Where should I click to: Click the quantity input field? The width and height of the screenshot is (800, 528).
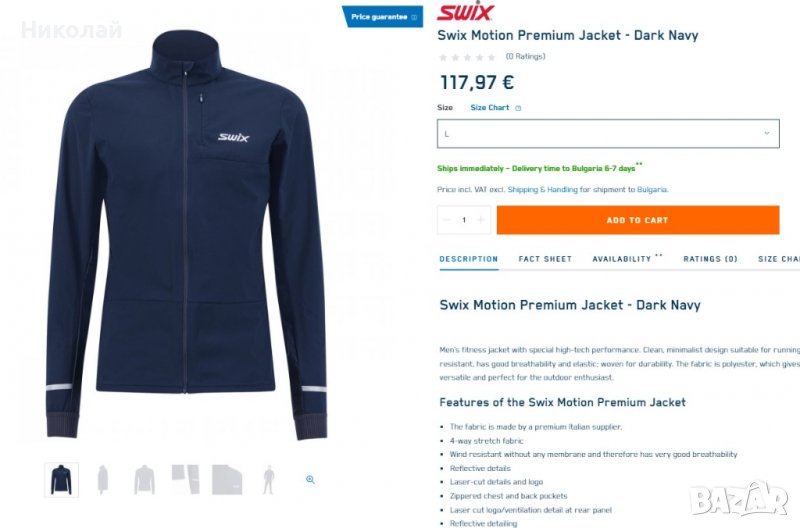[464, 220]
